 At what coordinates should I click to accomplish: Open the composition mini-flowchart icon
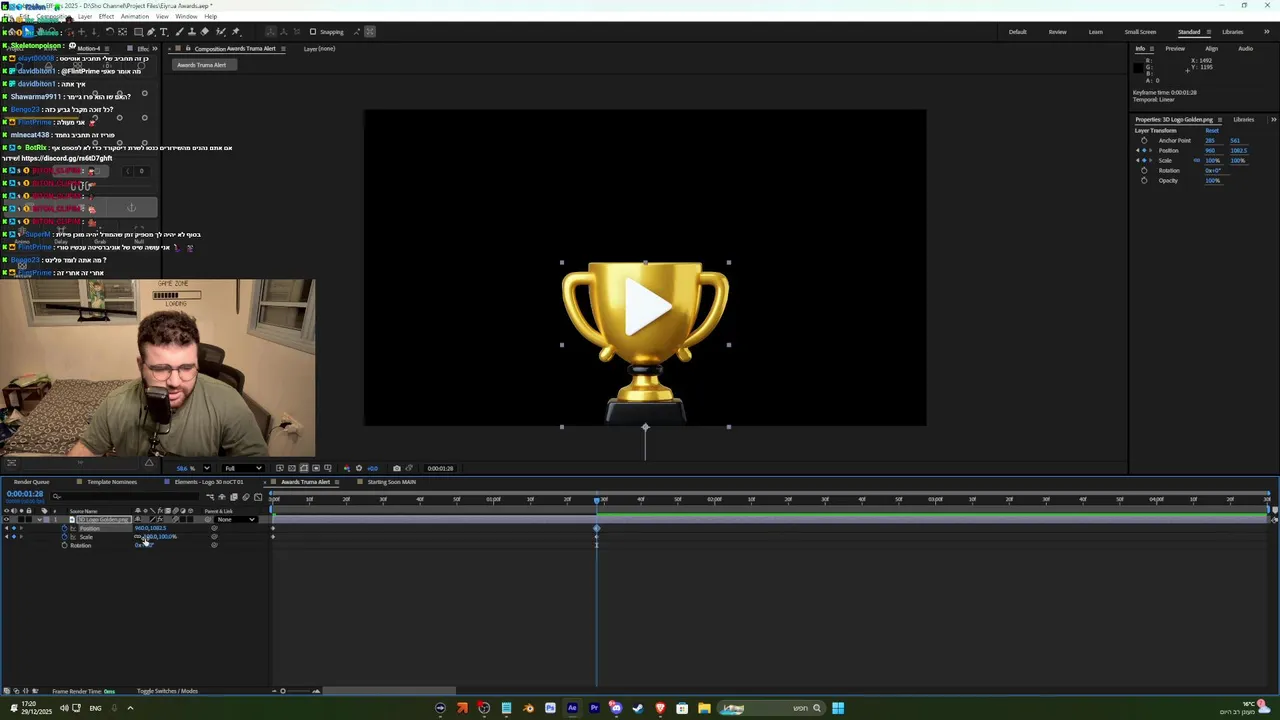point(210,497)
